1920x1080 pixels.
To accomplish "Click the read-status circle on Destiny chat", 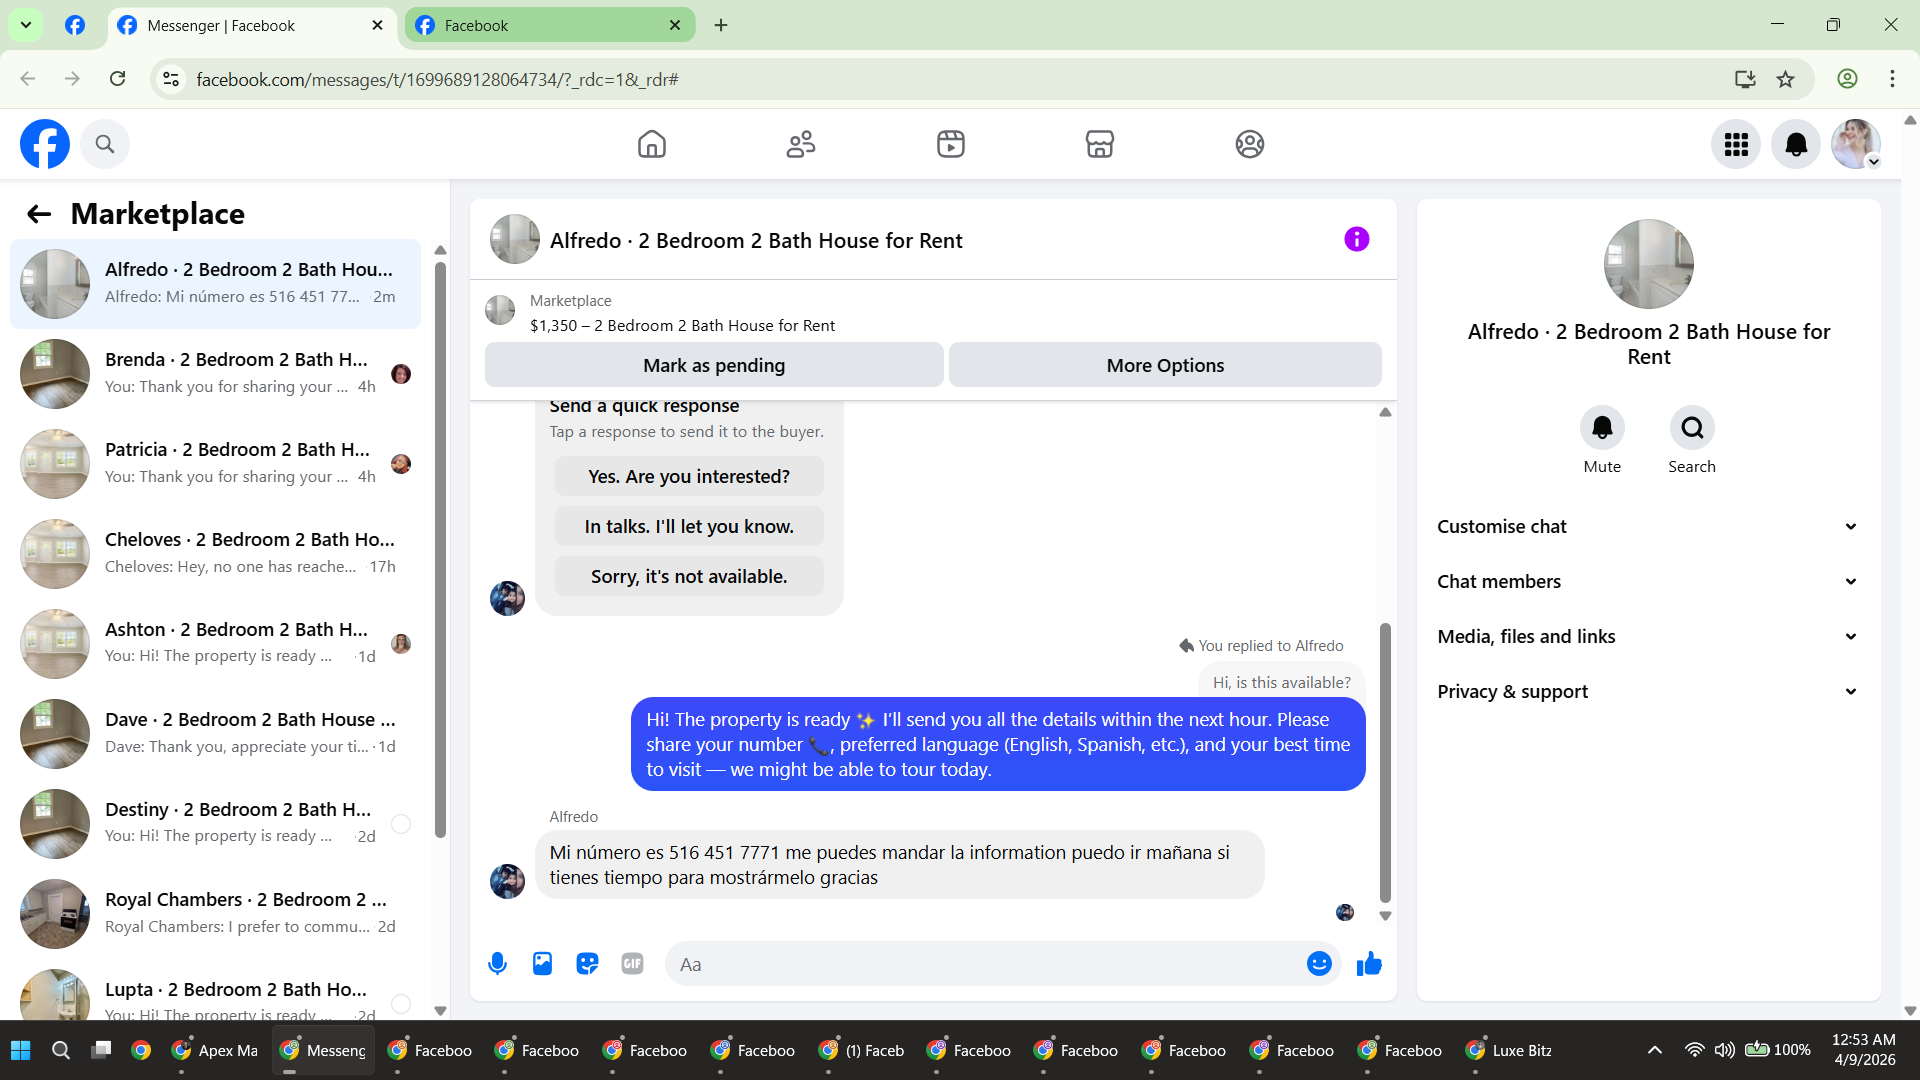I will 401,824.
